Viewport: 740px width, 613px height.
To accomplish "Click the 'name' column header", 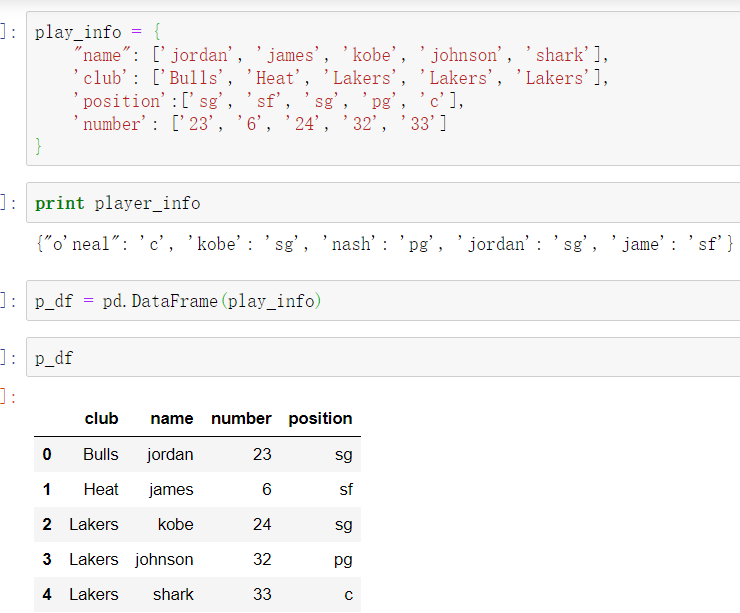I will coord(172,419).
